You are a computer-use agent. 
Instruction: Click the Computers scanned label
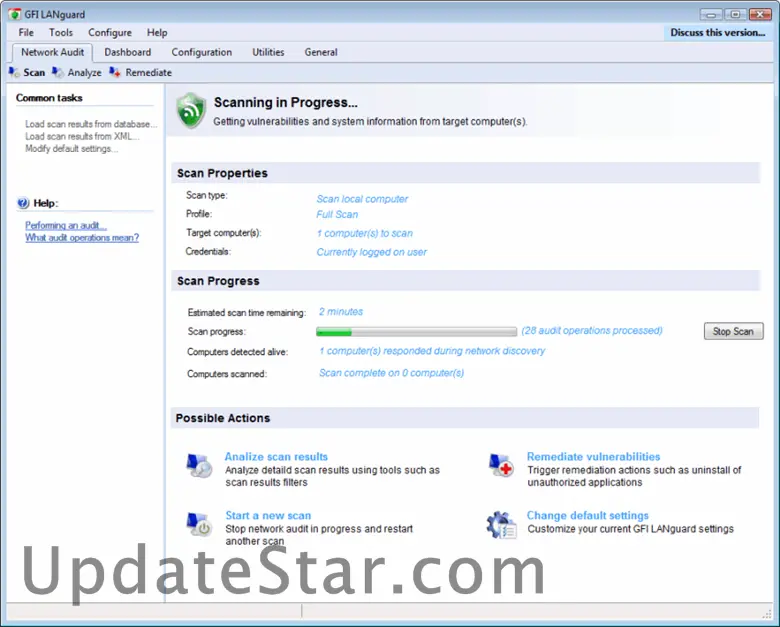point(227,374)
